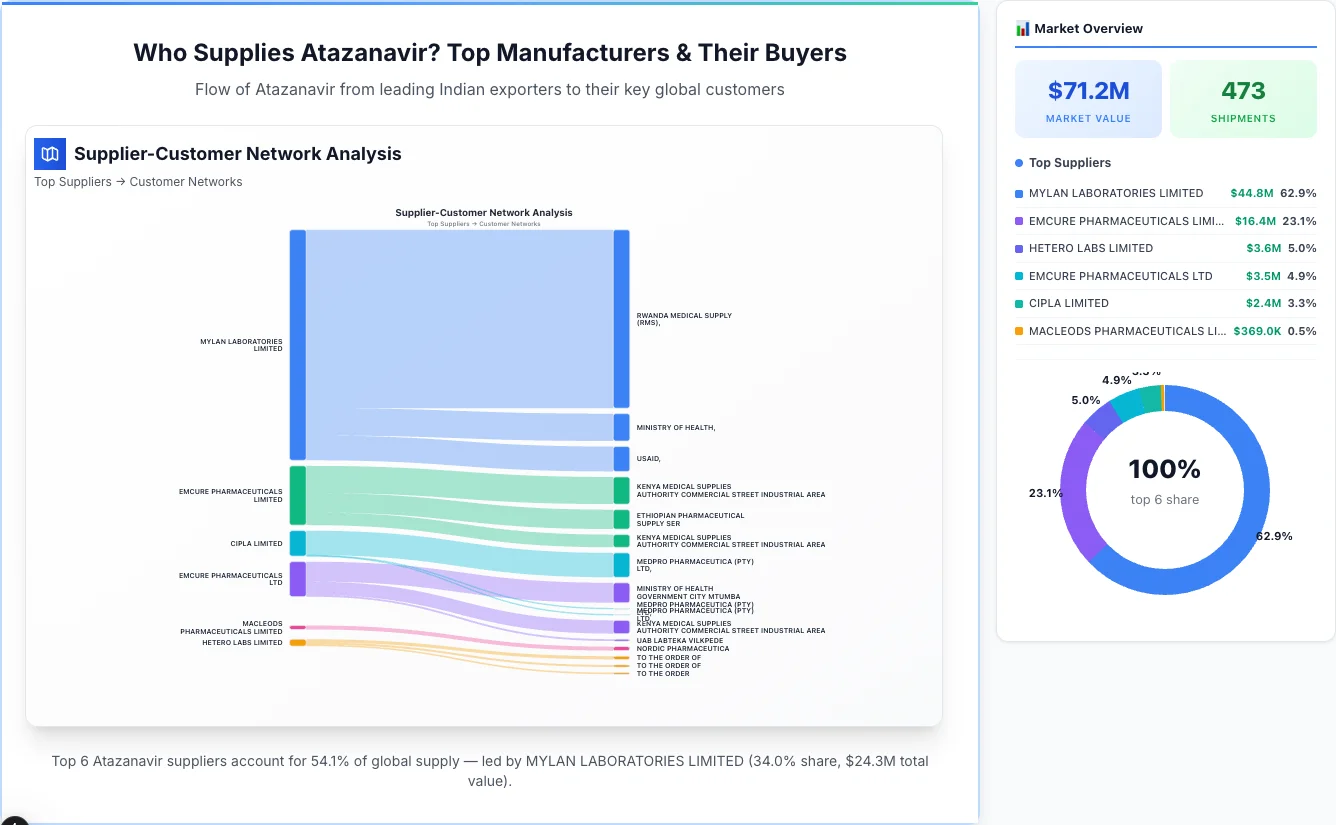Click the Supplier-Customer Network Analysis chart title
Viewport: 1336px width, 825px height.
coord(484,213)
